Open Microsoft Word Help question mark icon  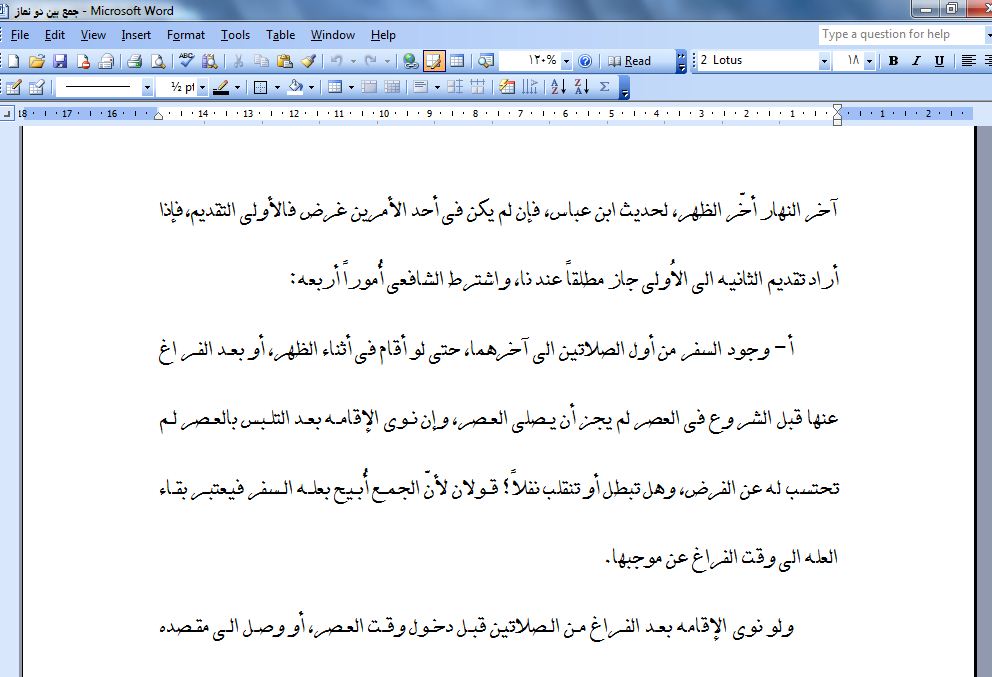[x=585, y=61]
